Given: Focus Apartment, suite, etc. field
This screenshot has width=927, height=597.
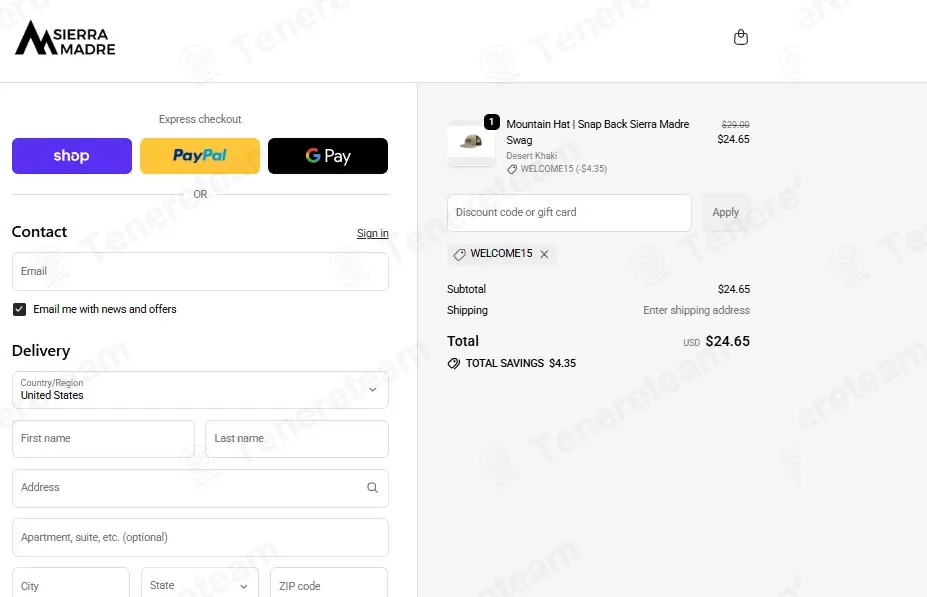Looking at the screenshot, I should [x=200, y=537].
